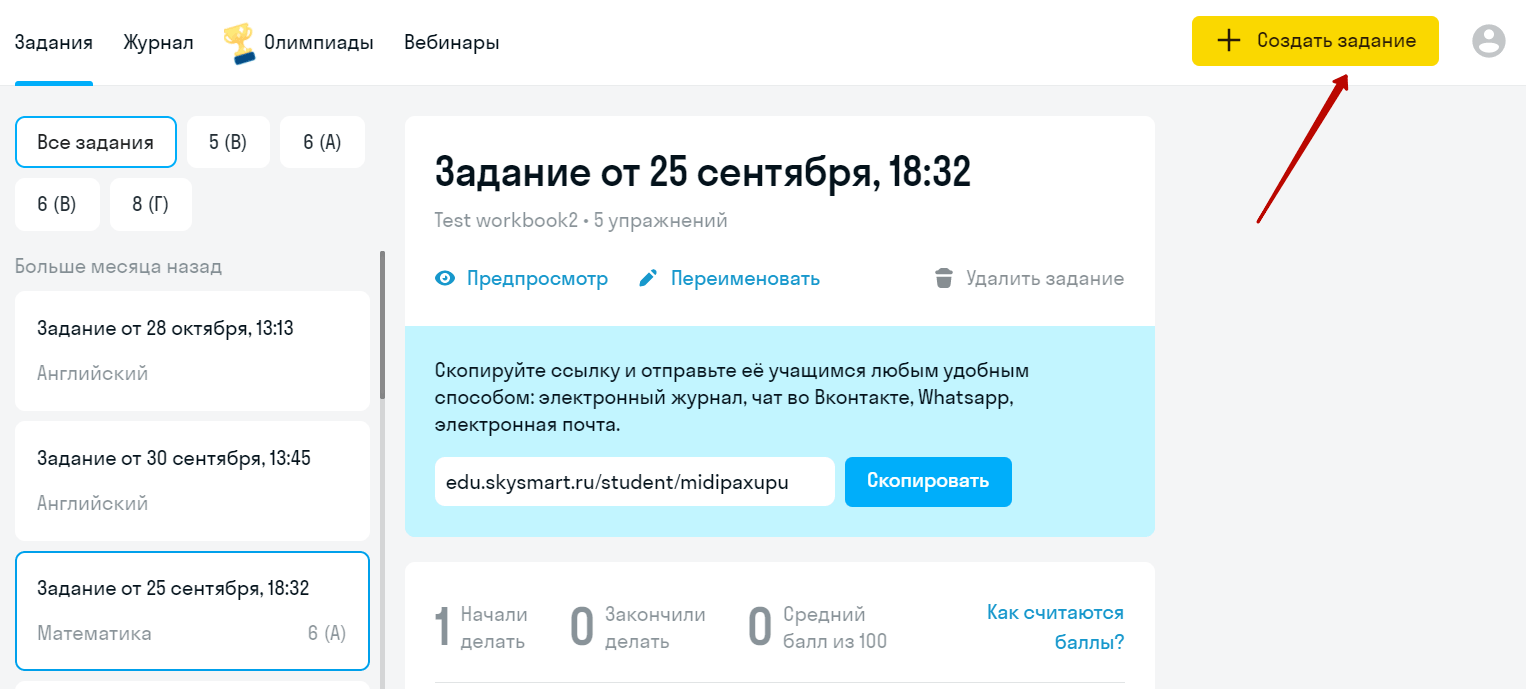
Task: Open the Задания tab
Action: click(x=54, y=42)
